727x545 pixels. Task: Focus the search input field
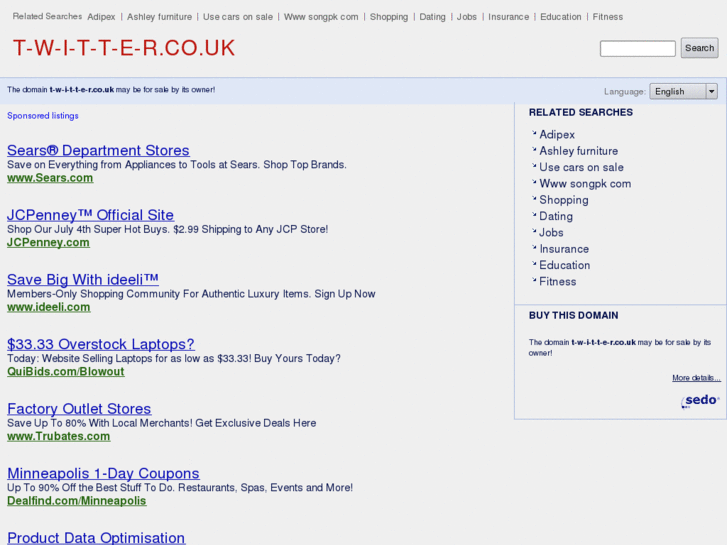pyautogui.click(x=638, y=48)
